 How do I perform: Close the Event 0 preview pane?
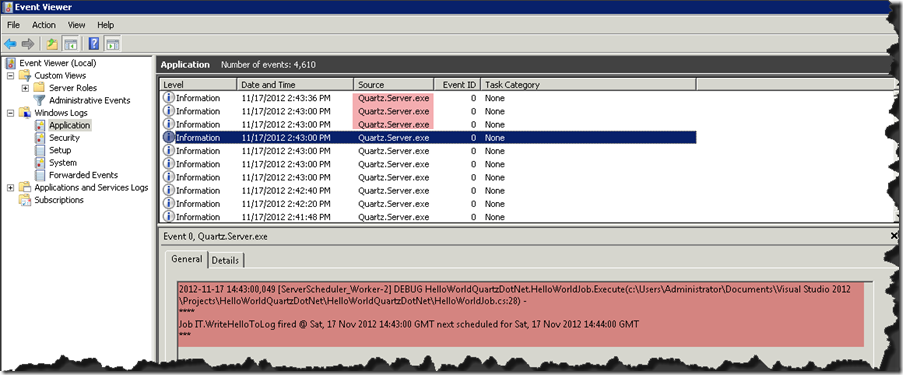tap(894, 236)
